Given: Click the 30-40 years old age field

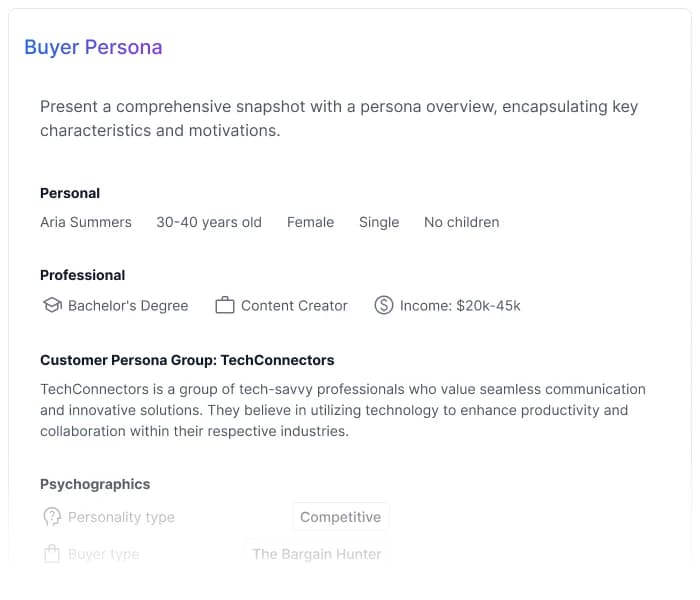Looking at the screenshot, I should pos(209,222).
